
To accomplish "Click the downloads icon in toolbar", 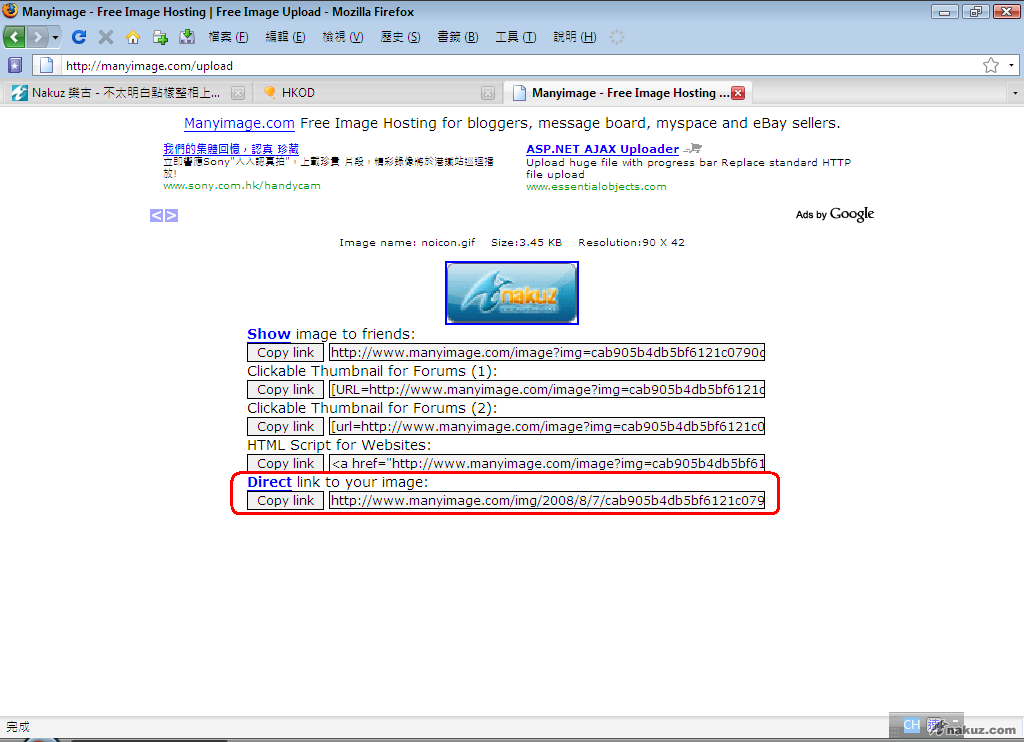I will [x=186, y=37].
